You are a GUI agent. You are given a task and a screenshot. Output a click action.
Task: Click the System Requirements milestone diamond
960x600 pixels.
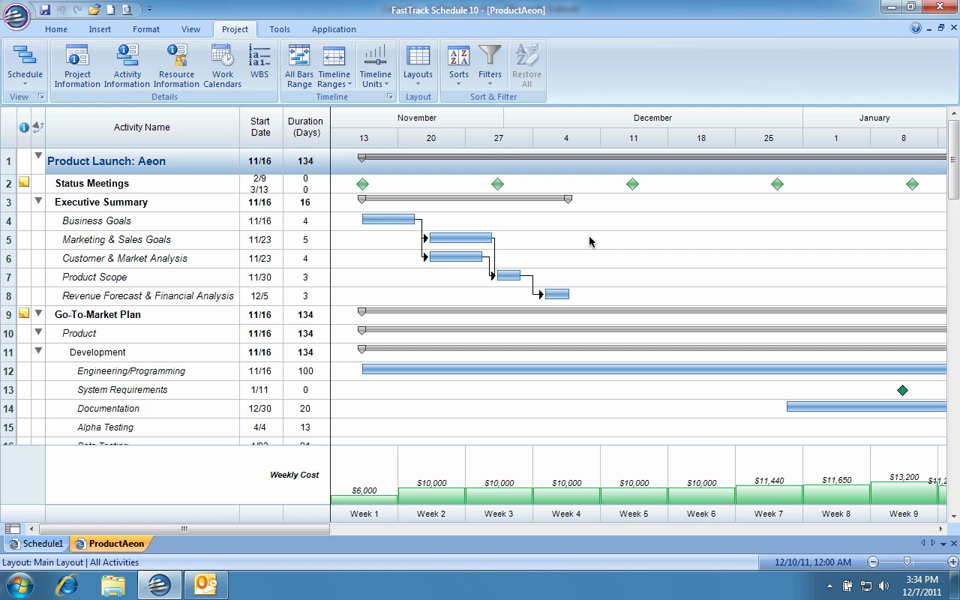[x=902, y=390]
